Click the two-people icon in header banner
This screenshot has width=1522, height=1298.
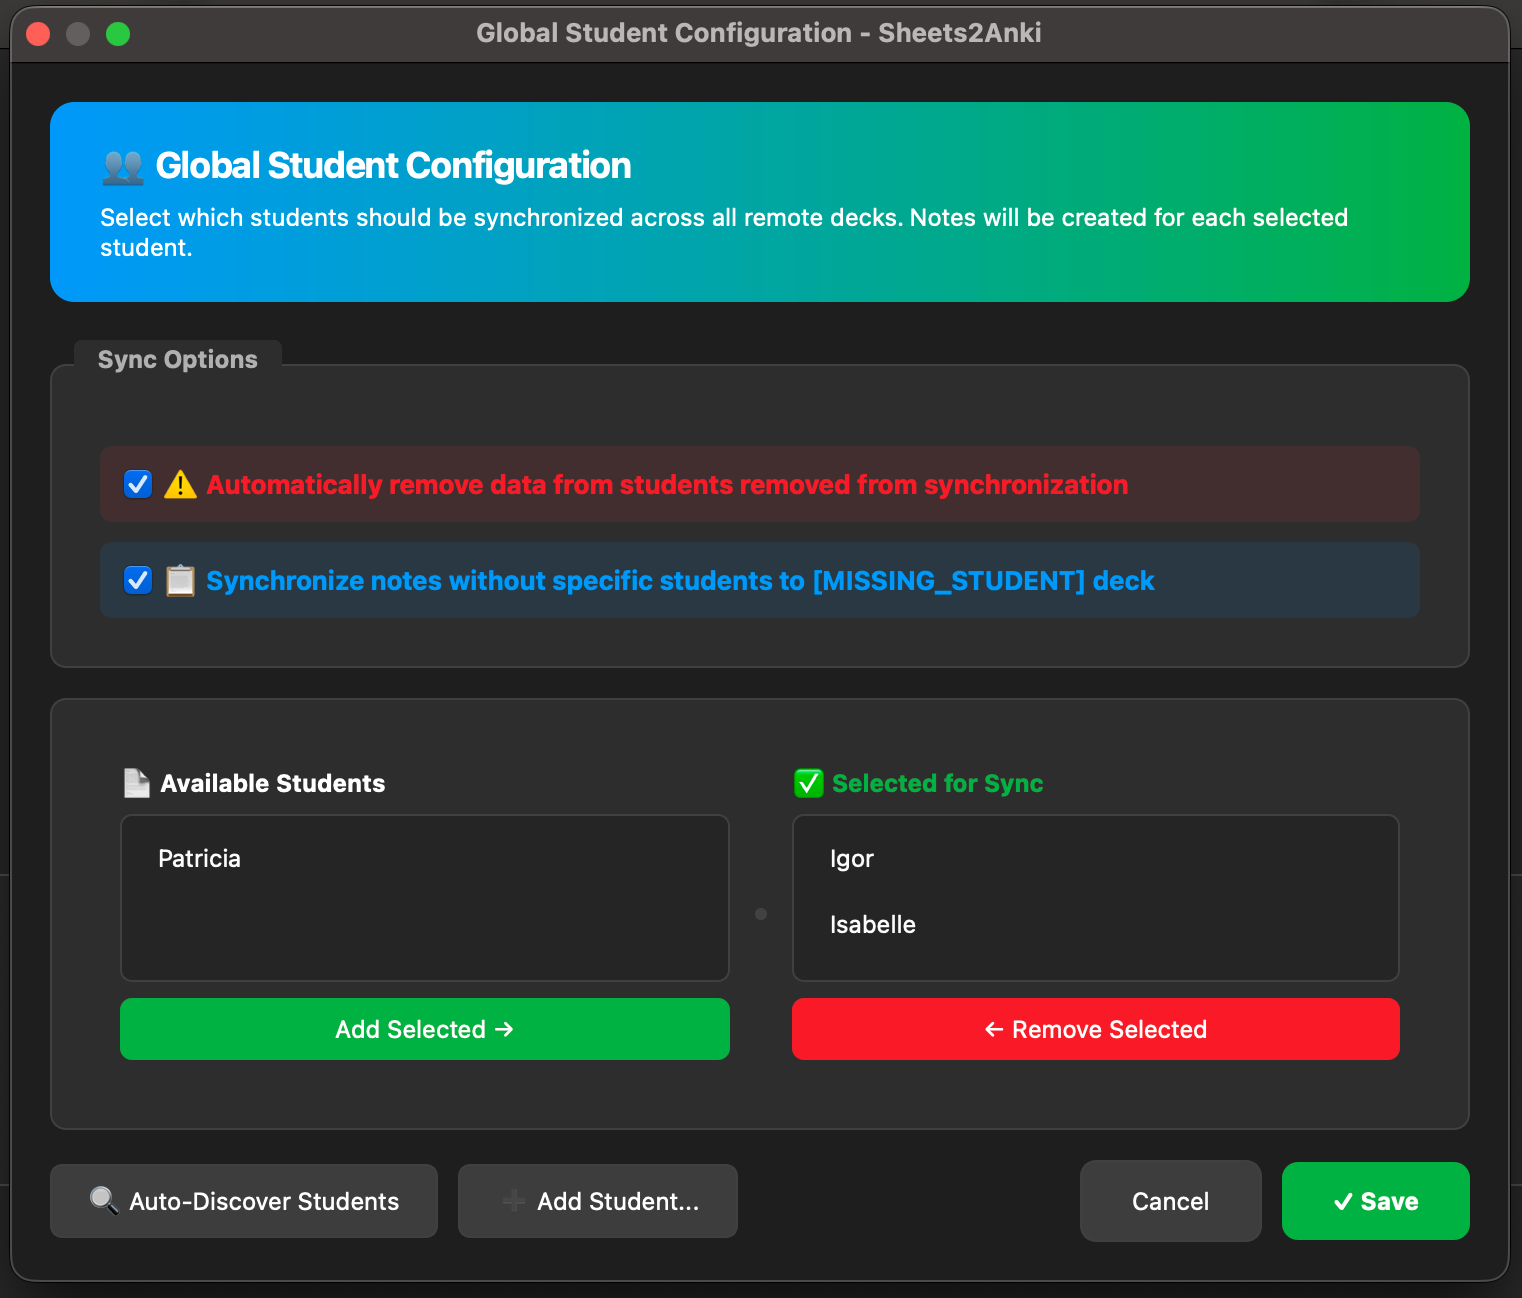coord(123,167)
